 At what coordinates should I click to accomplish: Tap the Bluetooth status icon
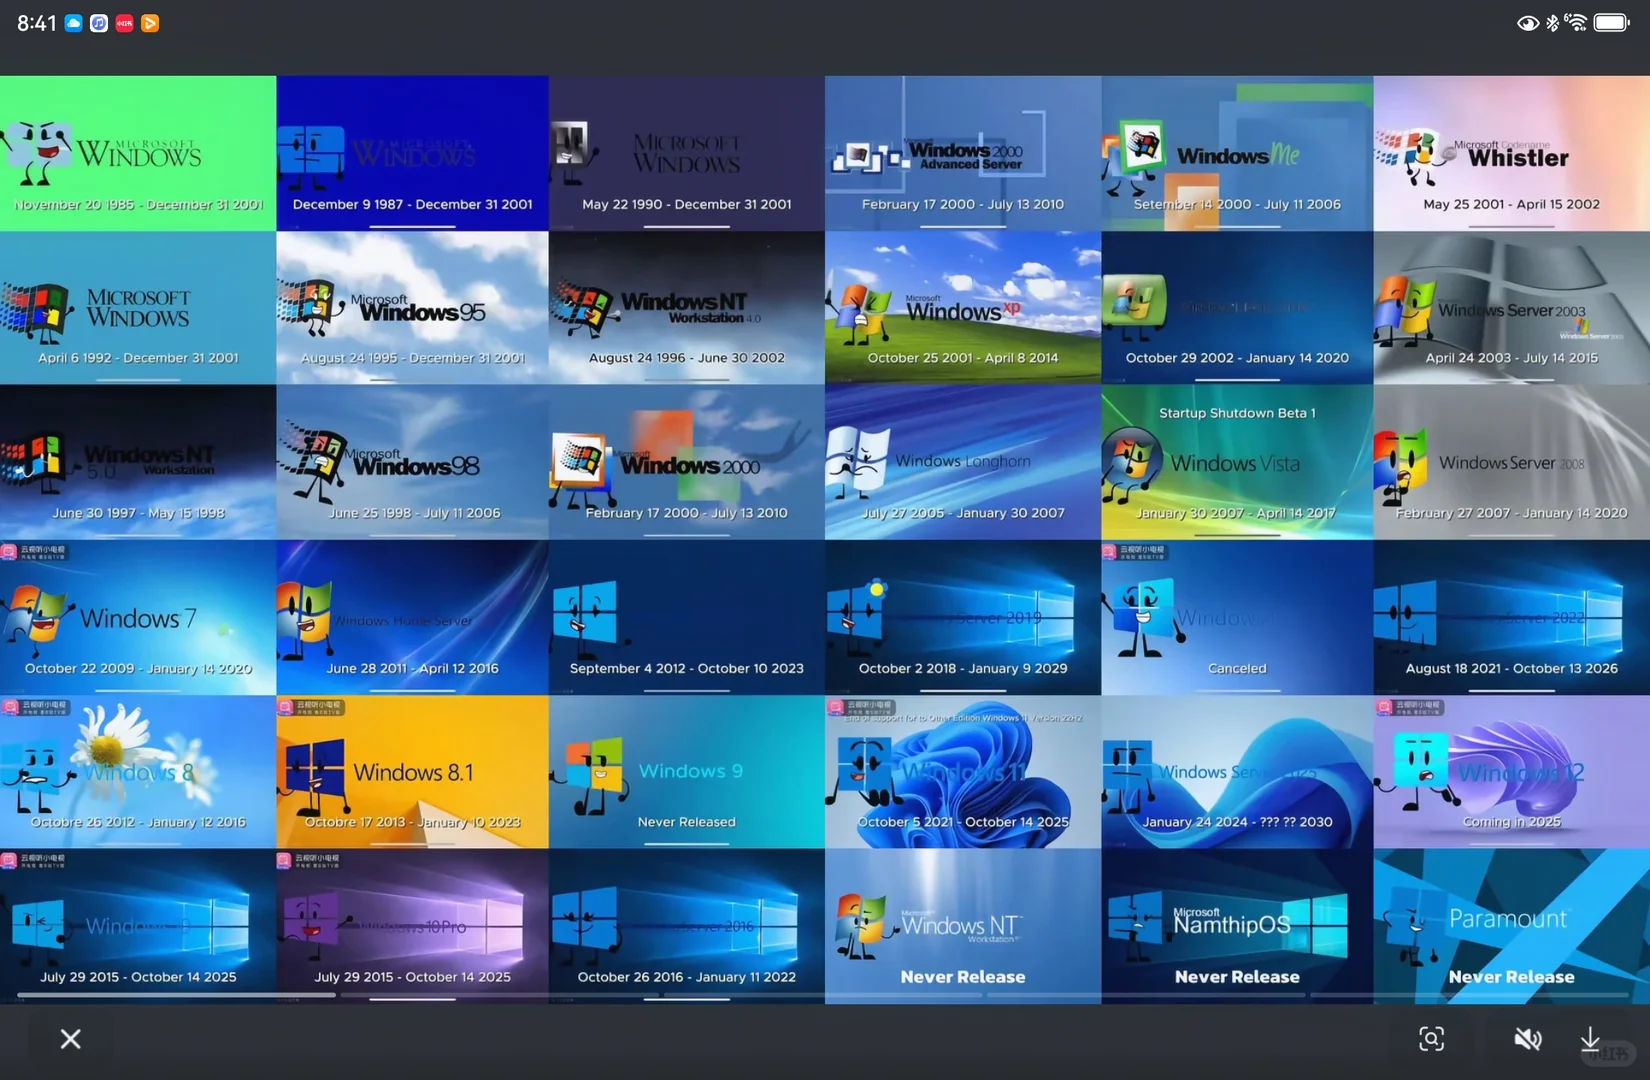coord(1552,22)
